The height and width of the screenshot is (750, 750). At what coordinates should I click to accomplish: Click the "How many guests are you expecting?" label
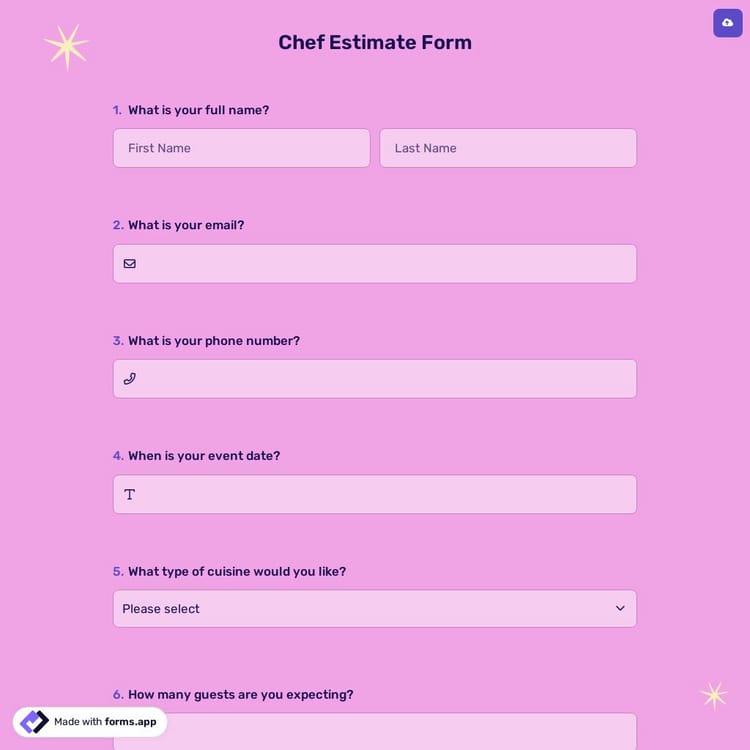(240, 695)
